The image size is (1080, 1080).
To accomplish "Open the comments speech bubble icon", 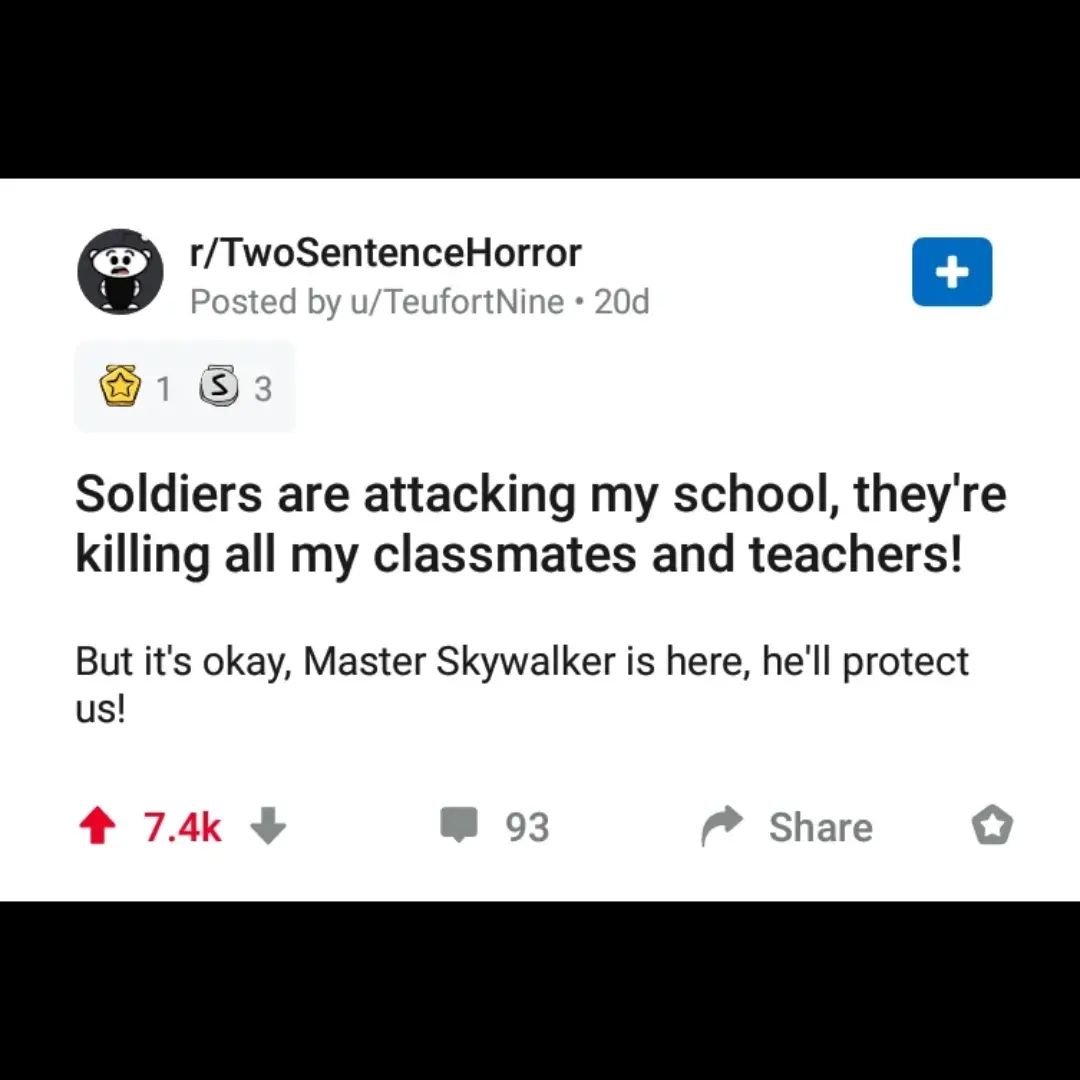I will 459,825.
